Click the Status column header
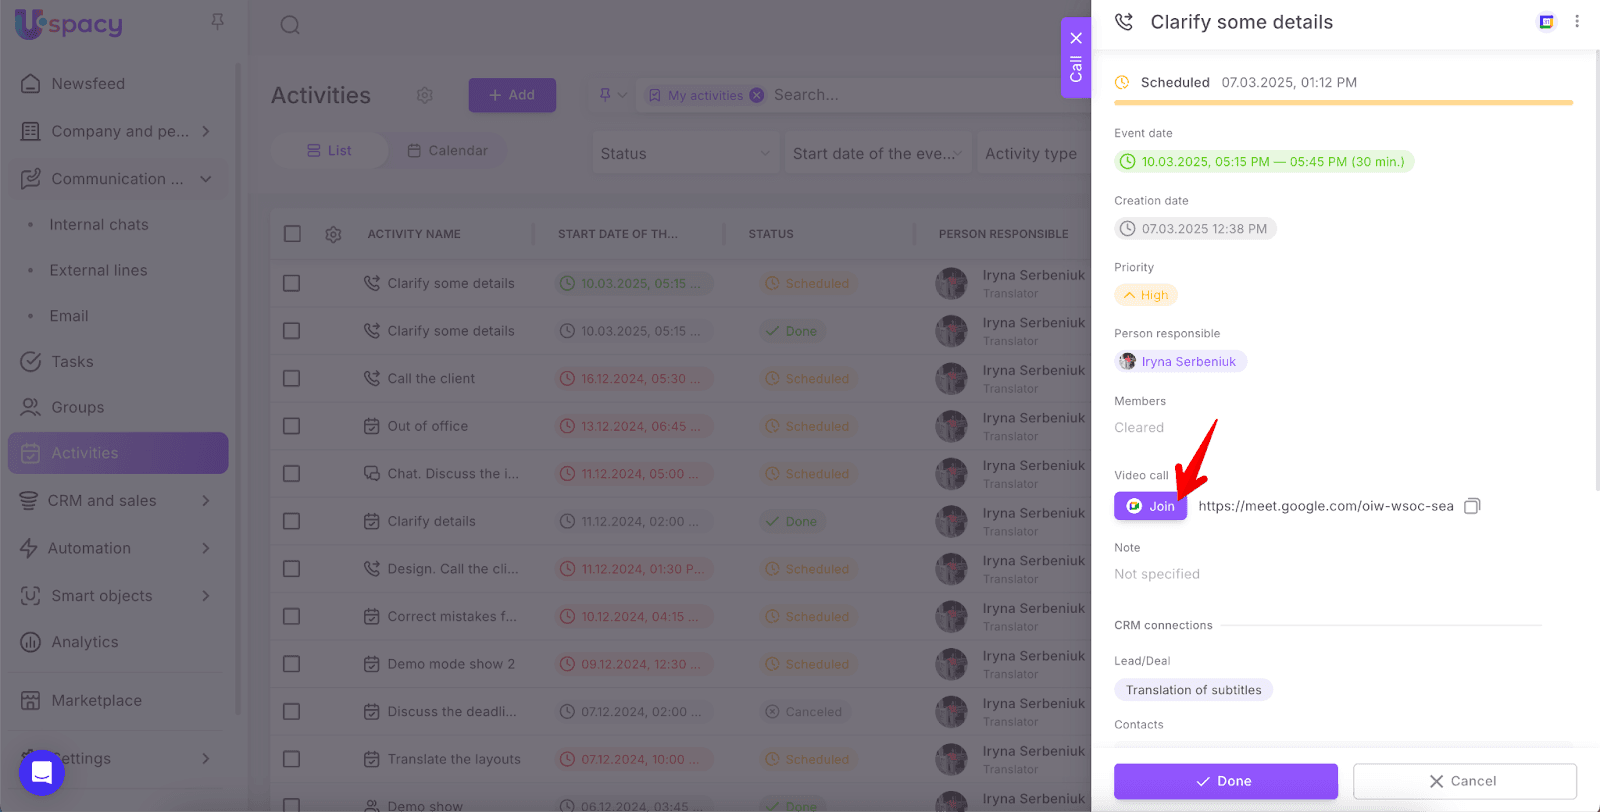Viewport: 1600px width, 812px height. [771, 234]
